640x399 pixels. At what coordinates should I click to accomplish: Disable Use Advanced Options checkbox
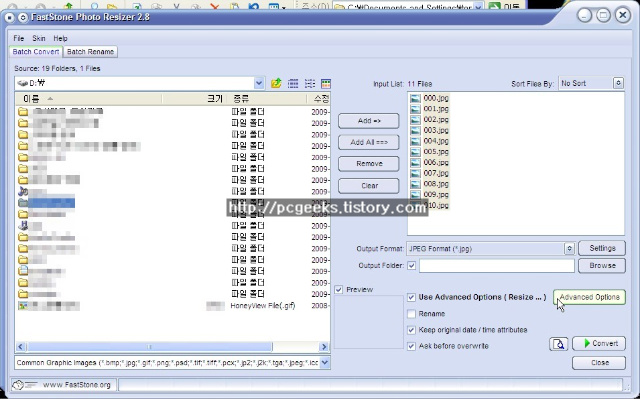411,297
